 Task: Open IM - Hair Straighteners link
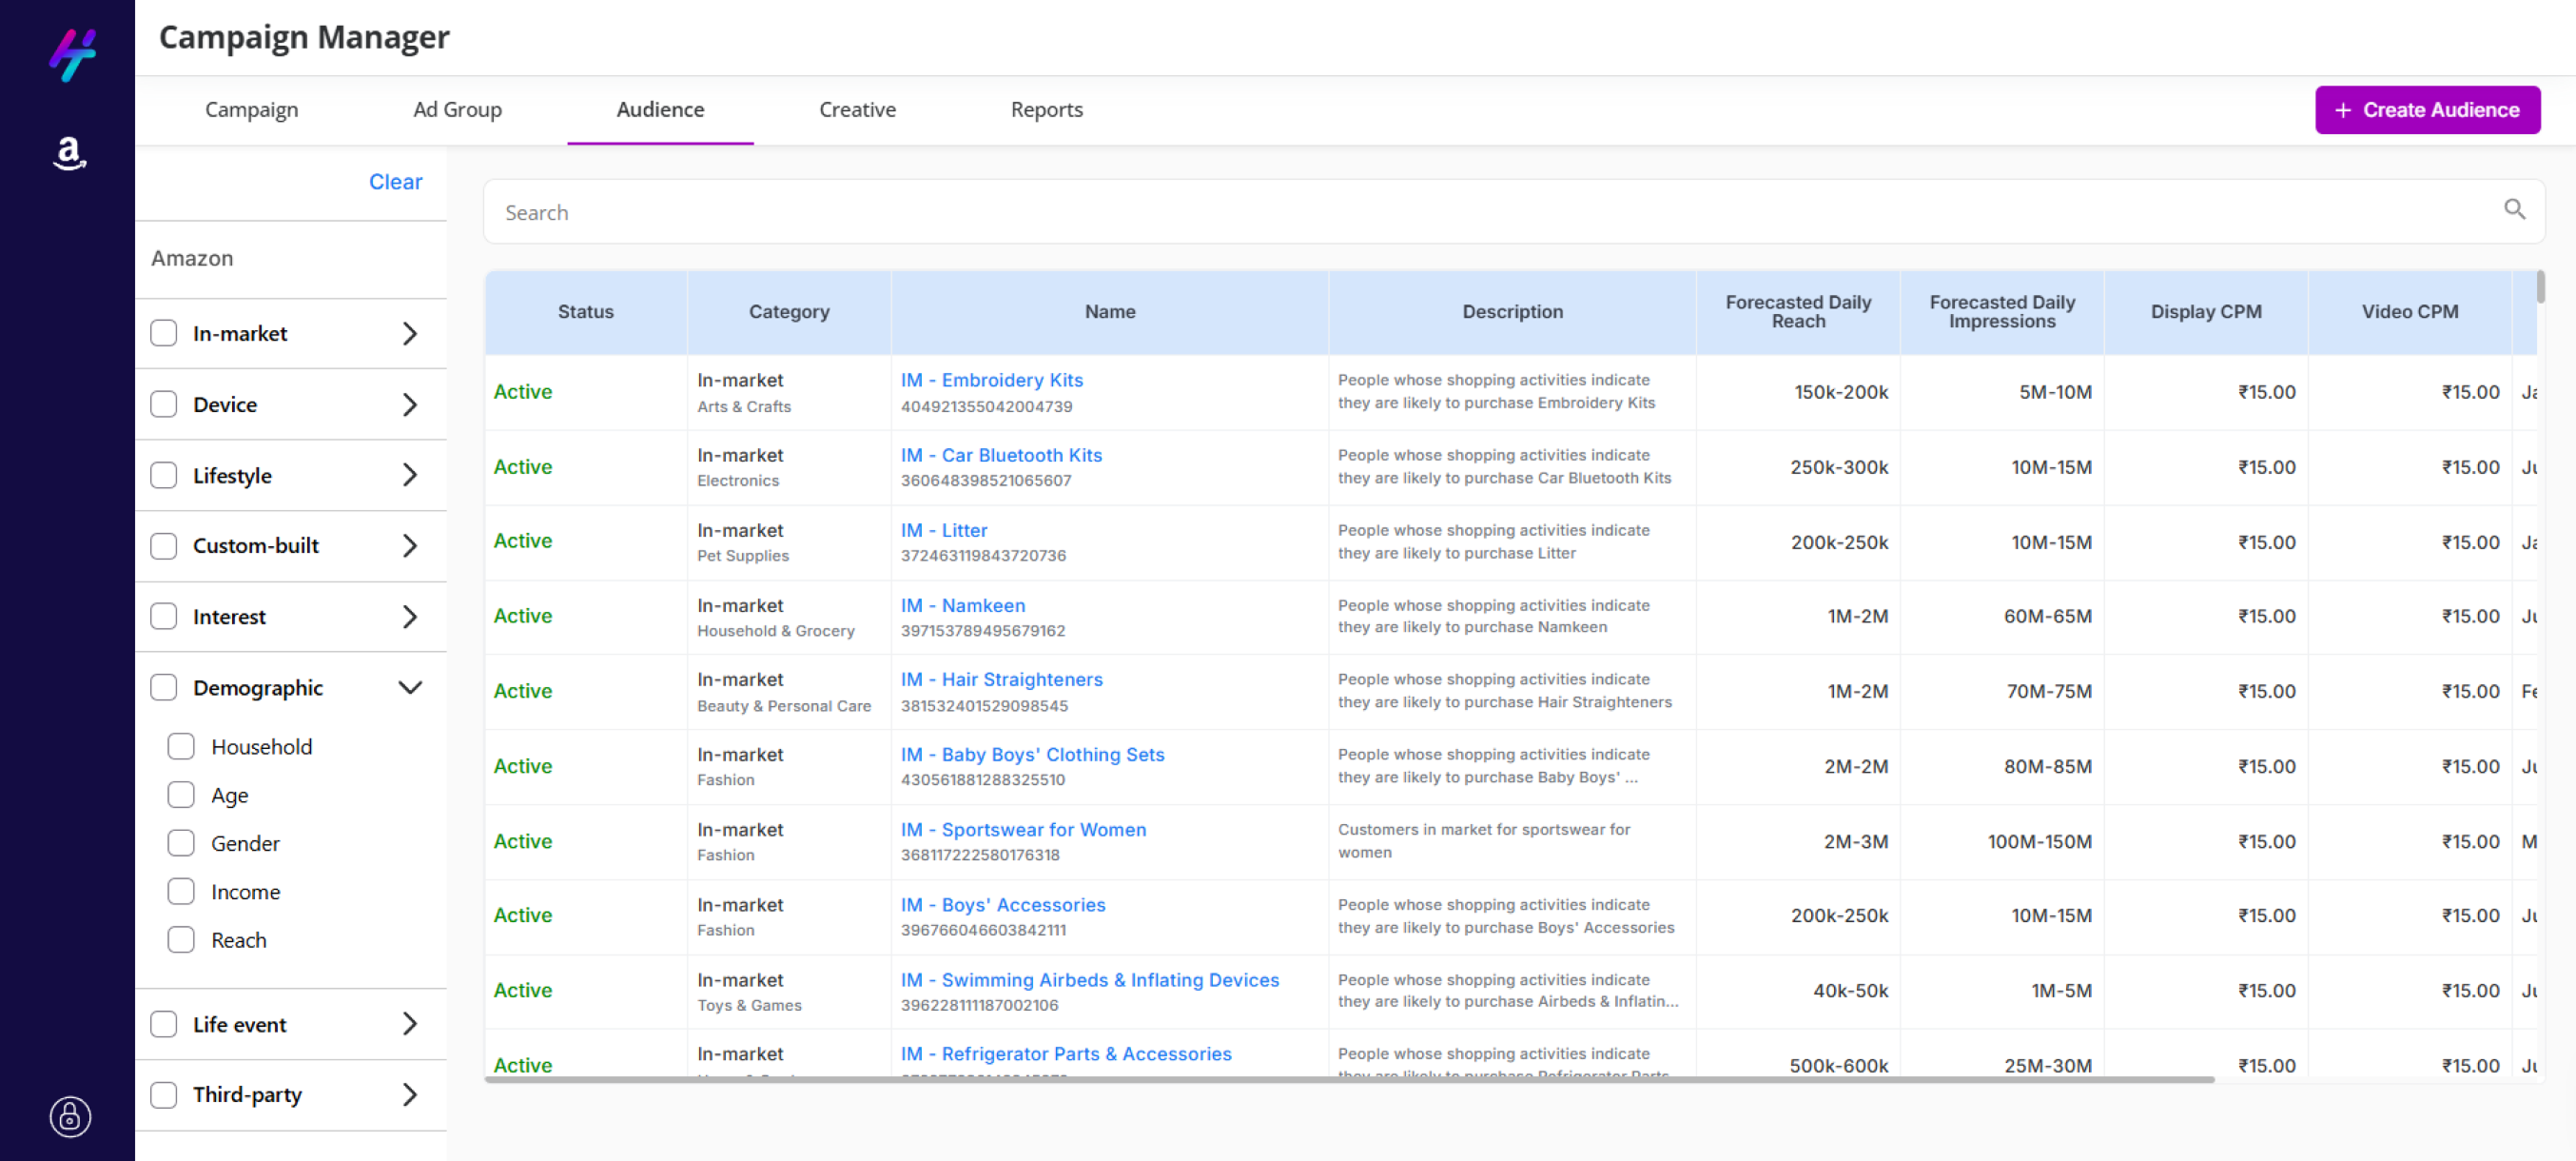1001,680
